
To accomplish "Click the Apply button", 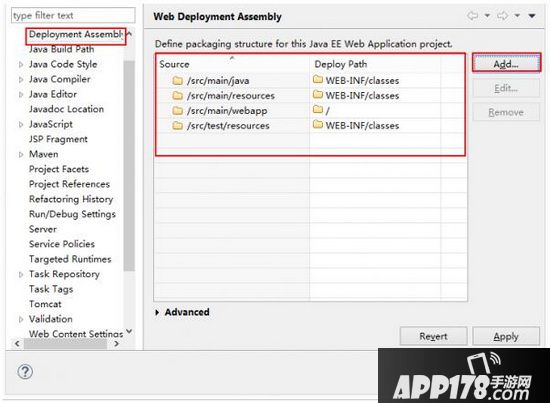I will [x=506, y=336].
